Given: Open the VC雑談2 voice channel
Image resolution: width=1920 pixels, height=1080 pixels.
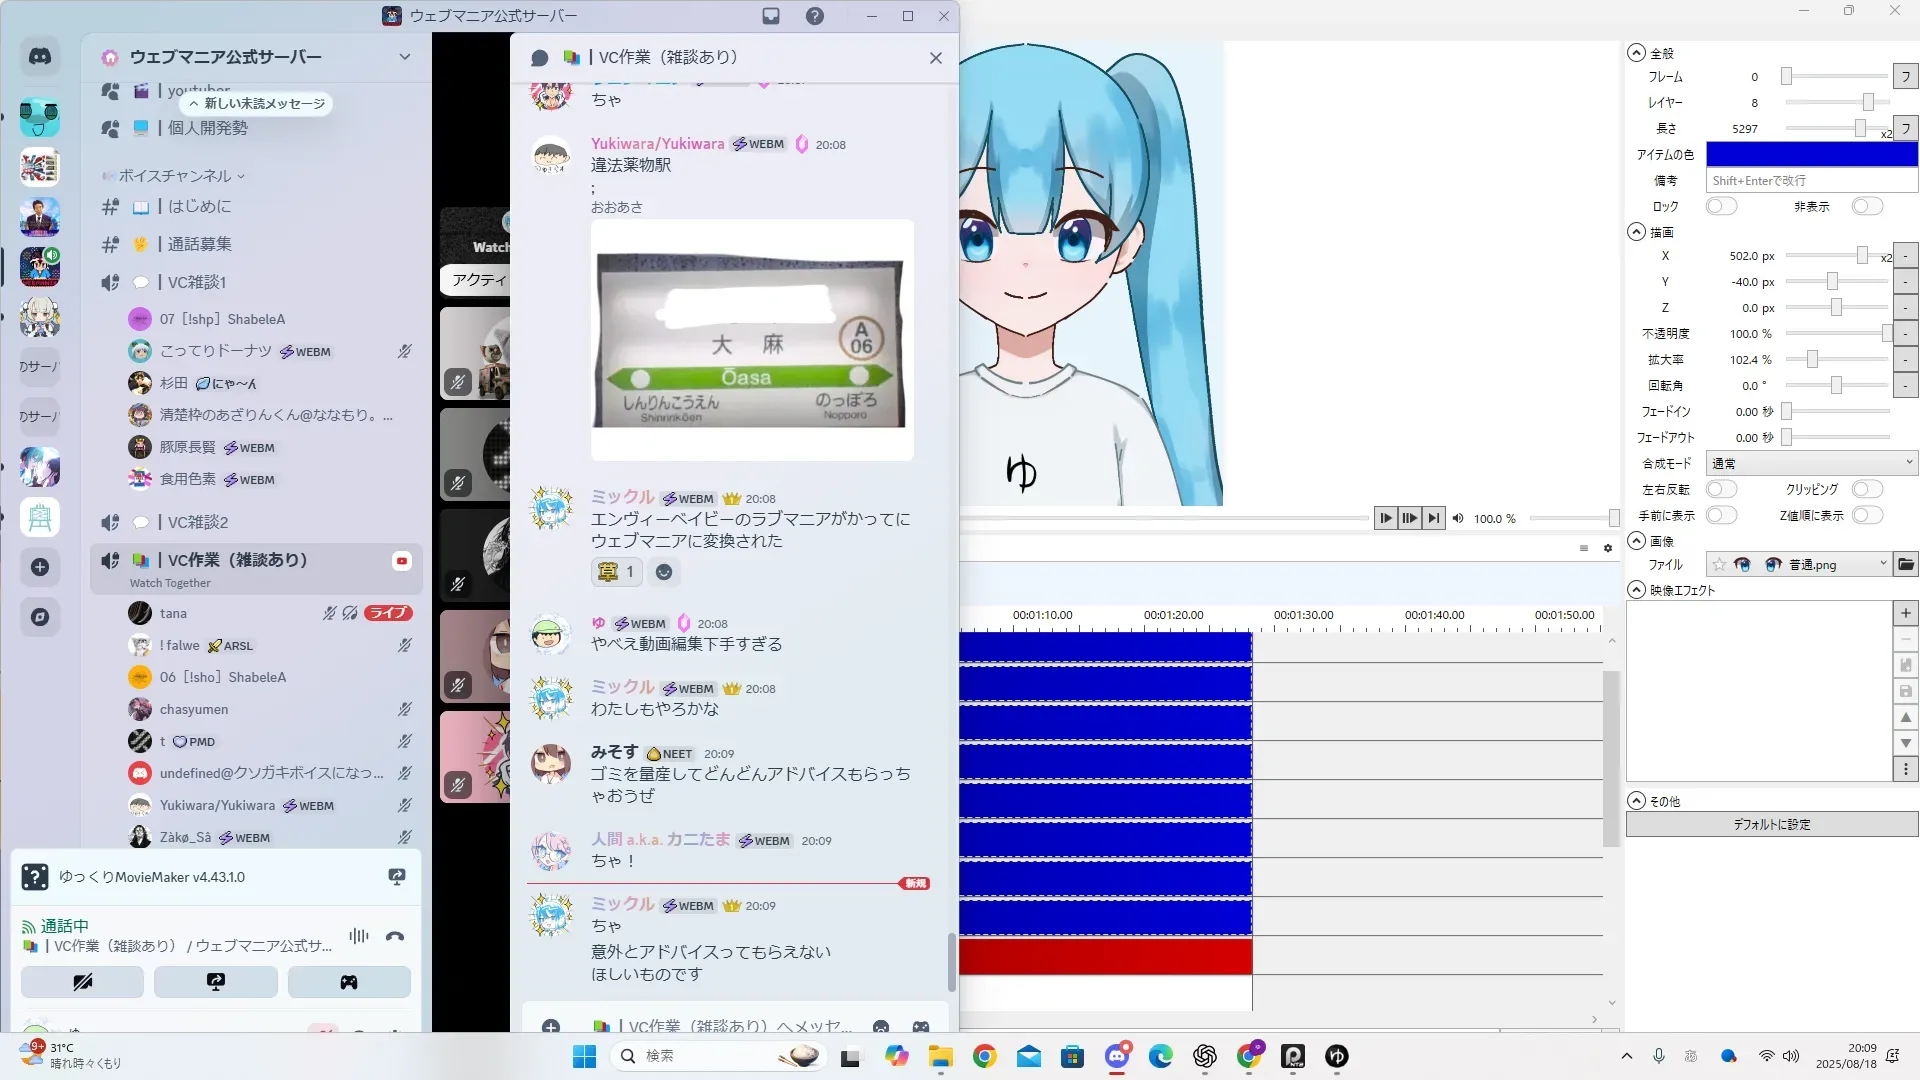Looking at the screenshot, I should click(x=198, y=522).
